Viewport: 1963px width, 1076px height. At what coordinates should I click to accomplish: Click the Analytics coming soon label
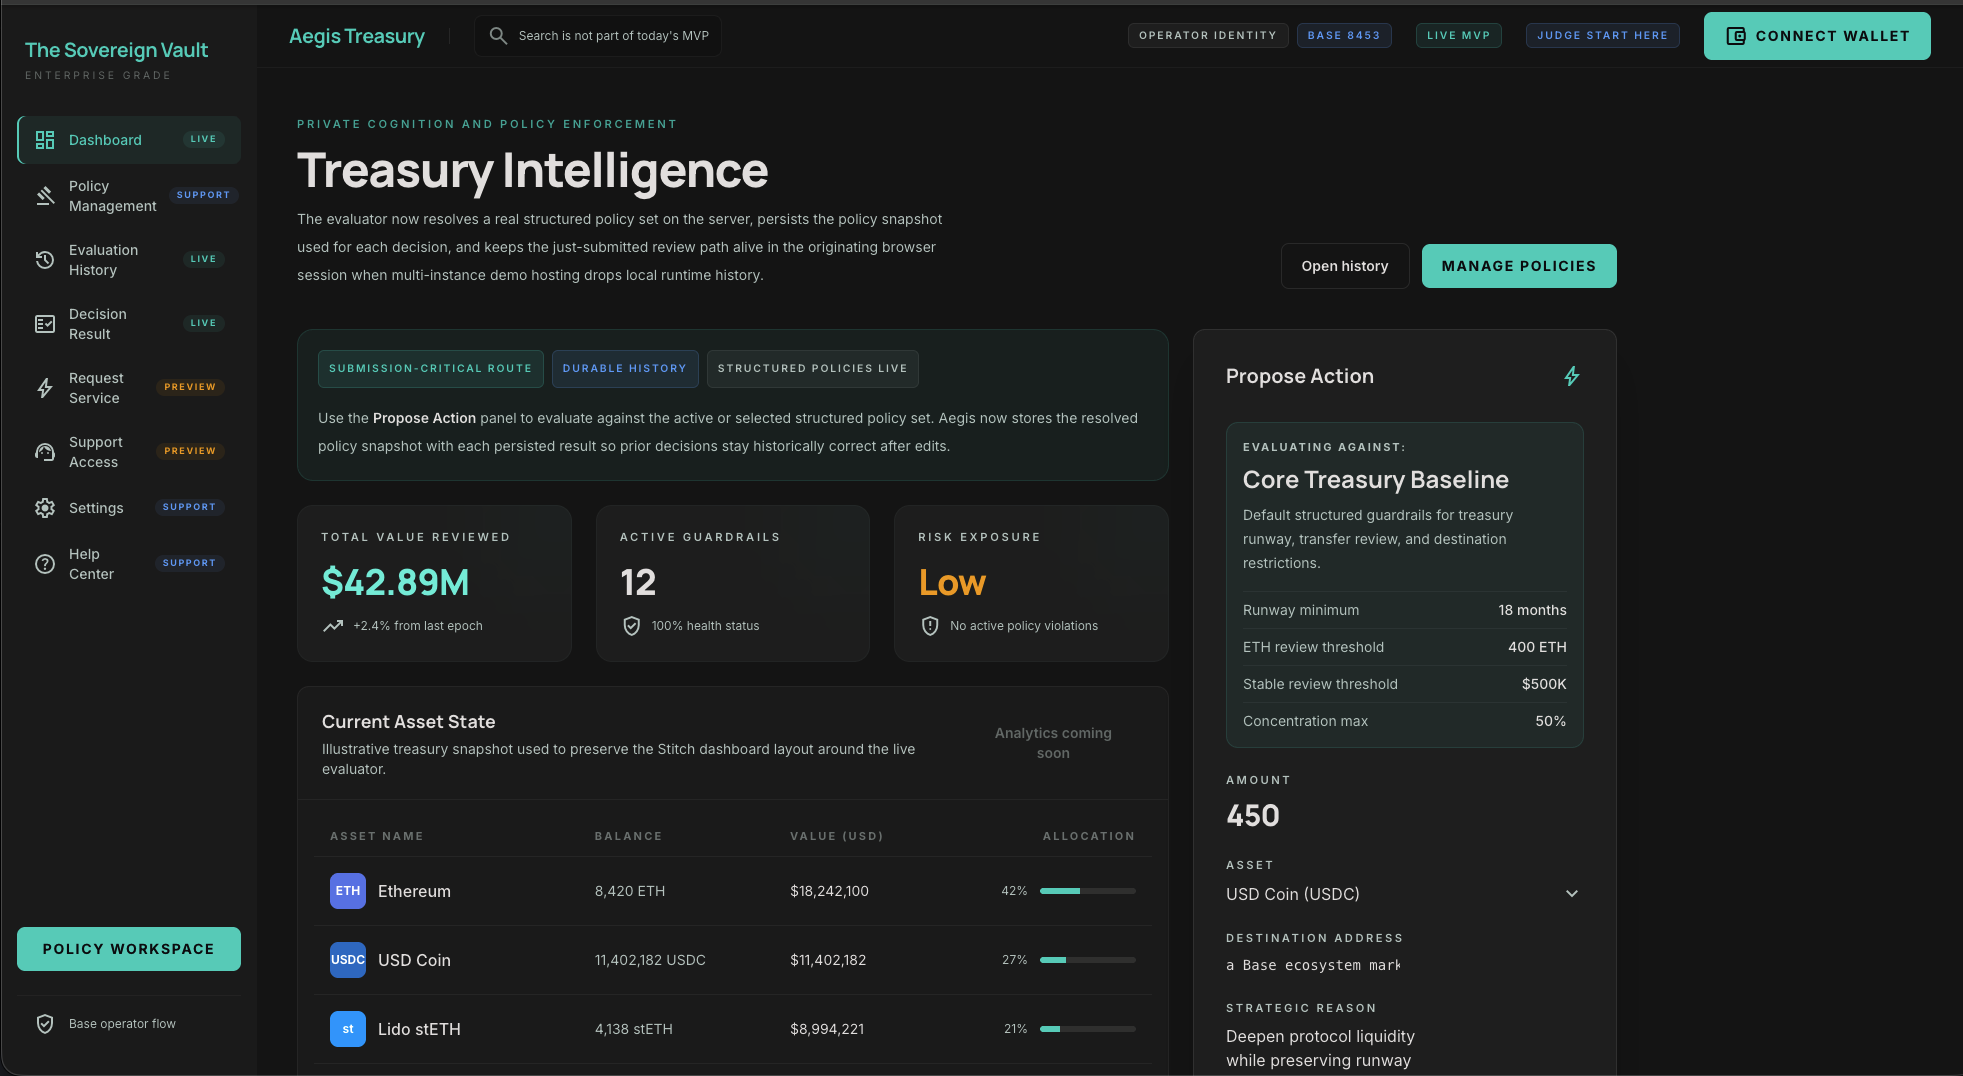click(x=1053, y=743)
